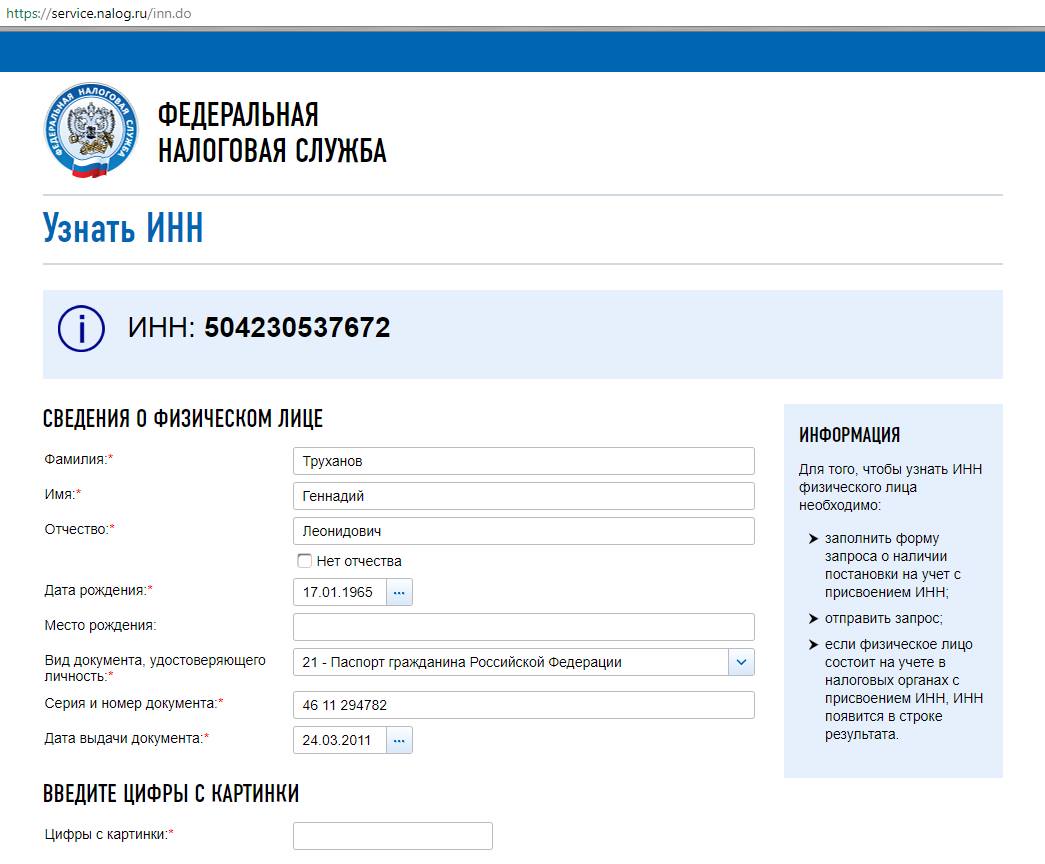Click the issue date field 24.03.2011
Screen dimensions: 1045x864
tap(340, 740)
